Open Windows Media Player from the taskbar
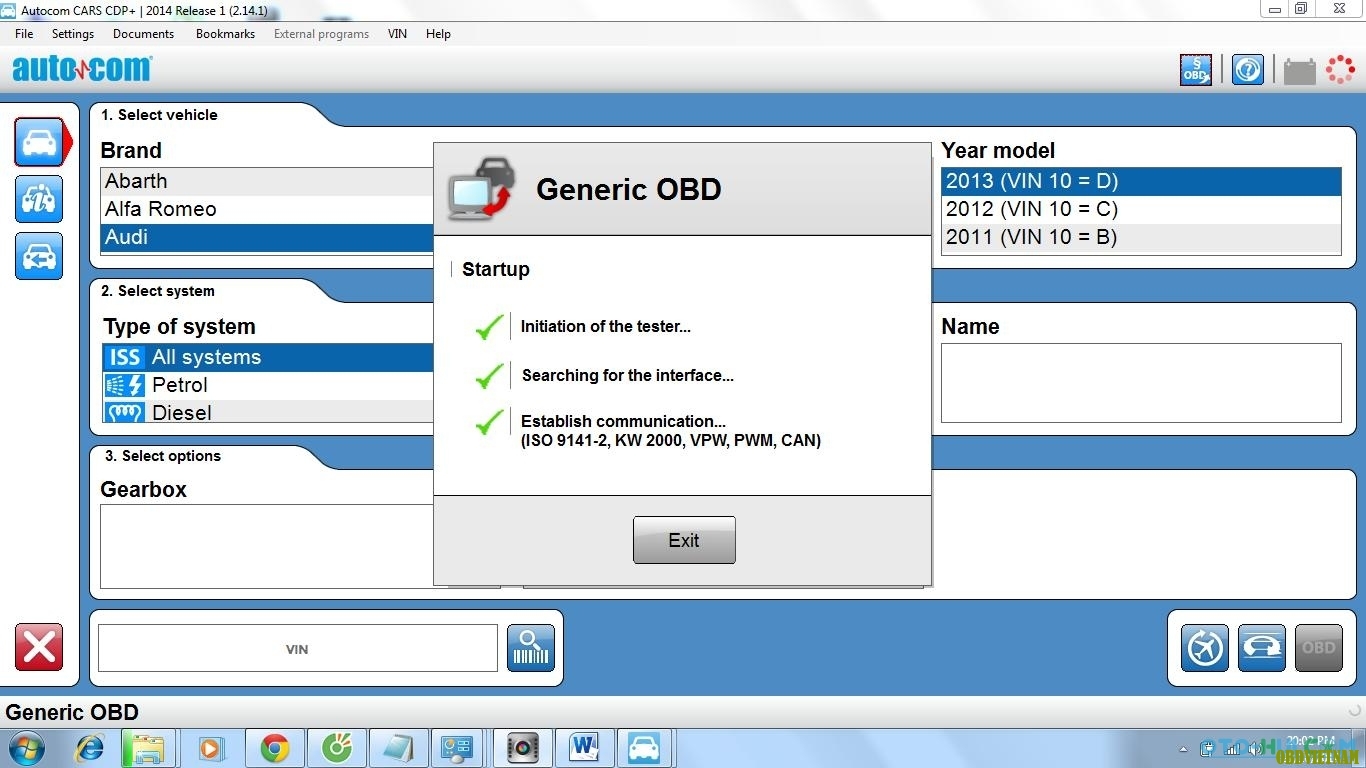Image resolution: width=1366 pixels, height=768 pixels. click(211, 748)
